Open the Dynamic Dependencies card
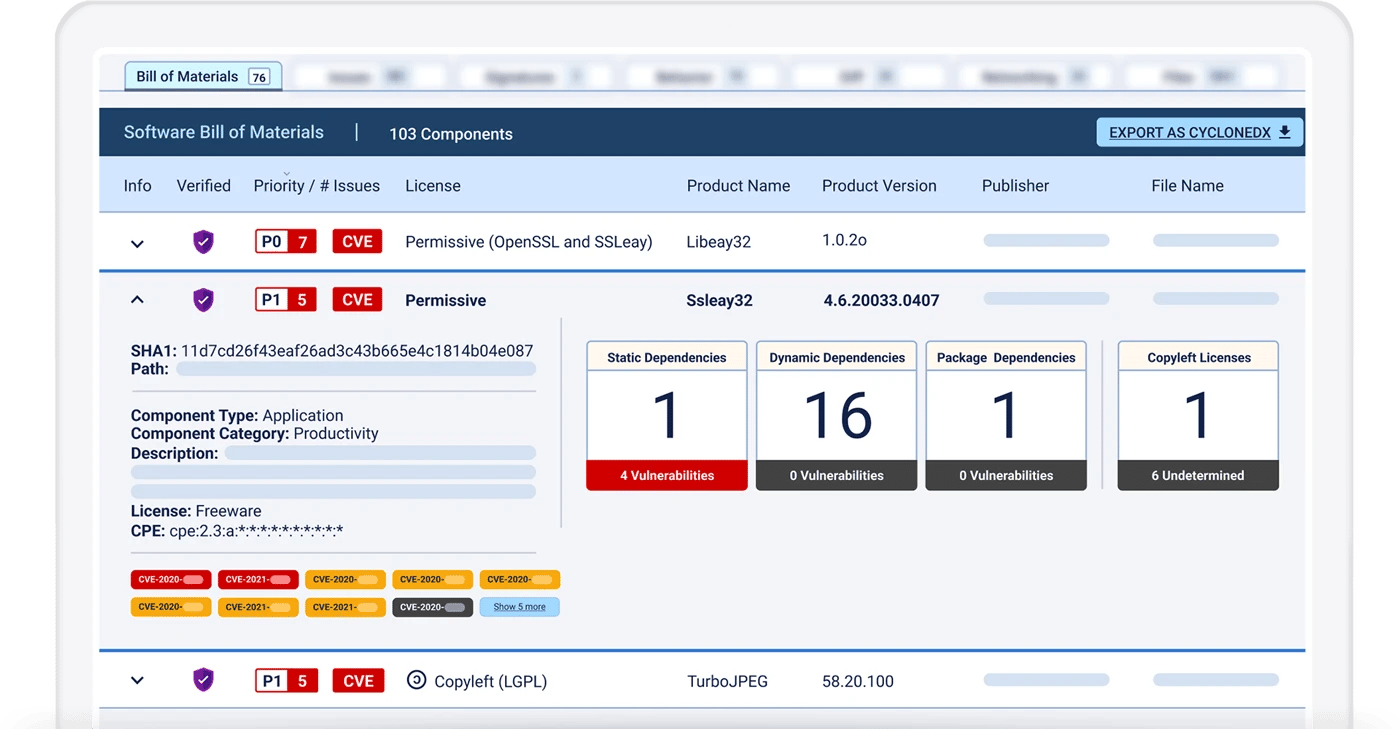This screenshot has width=1400, height=729. click(x=837, y=415)
